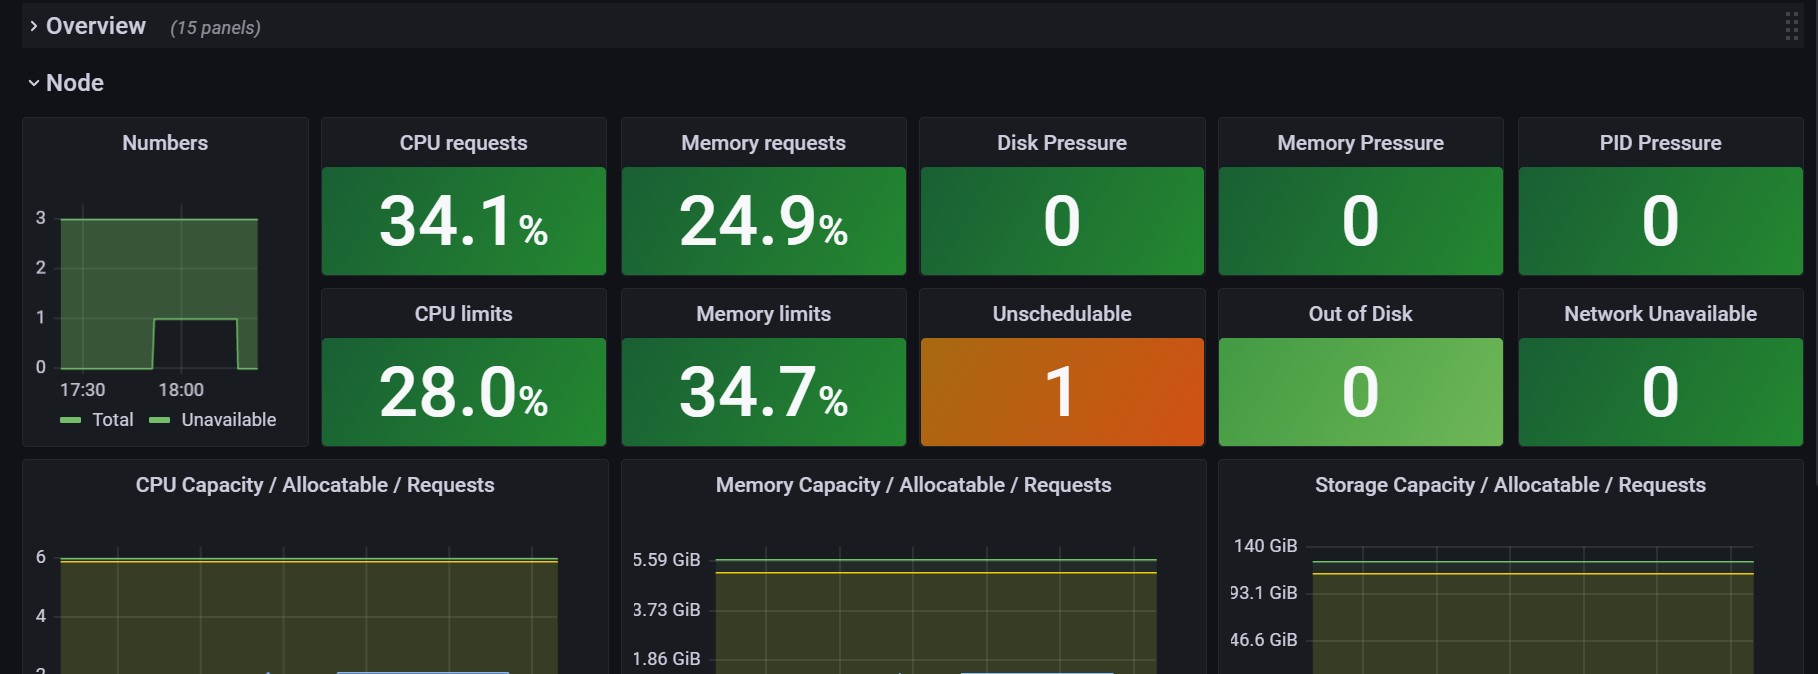
Task: Toggle the Total series in legend
Action: [x=113, y=420]
